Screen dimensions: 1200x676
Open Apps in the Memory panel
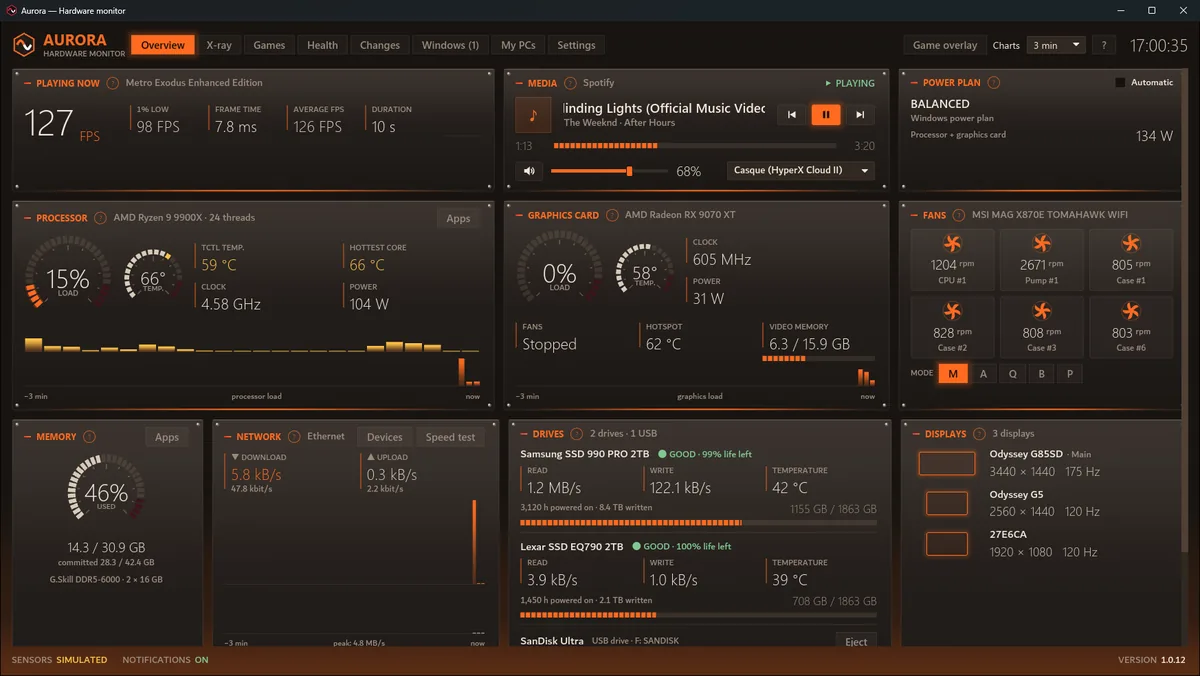pos(167,437)
